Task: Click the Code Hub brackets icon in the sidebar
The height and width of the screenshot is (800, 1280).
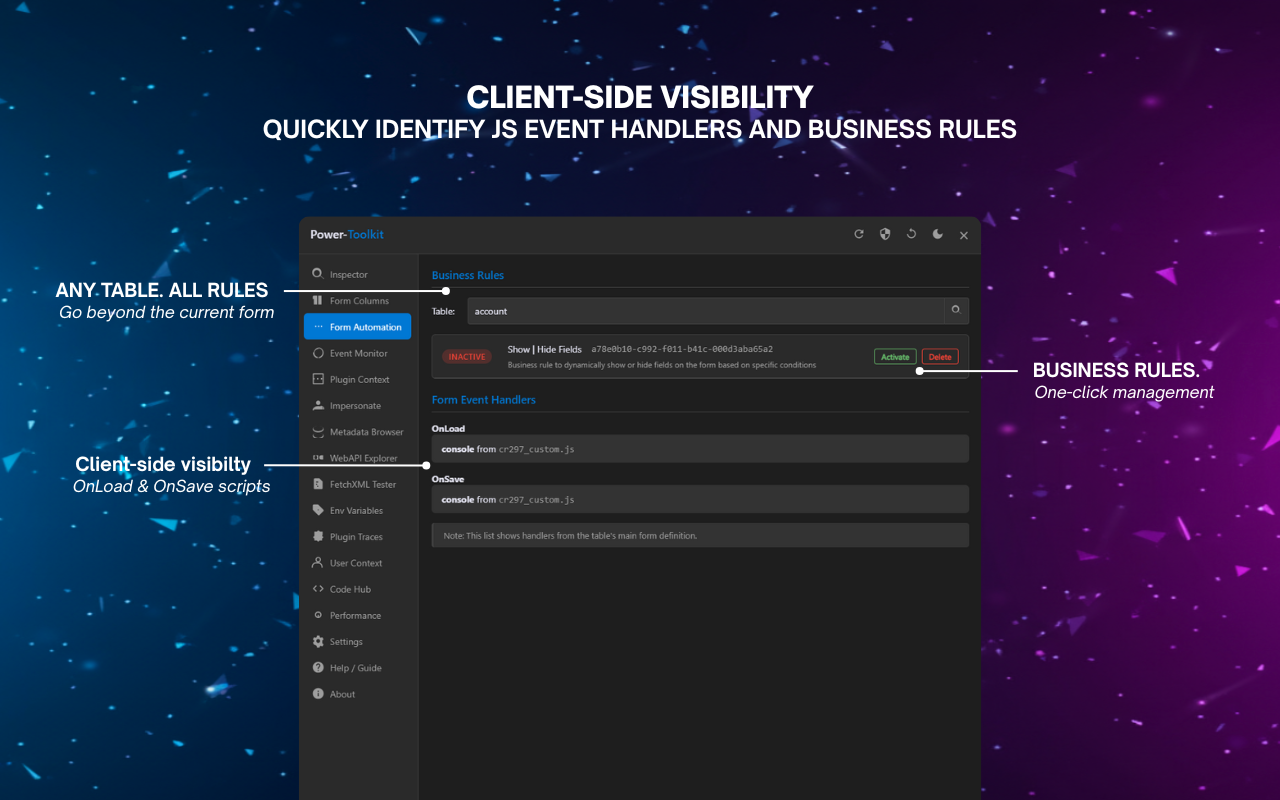Action: point(318,589)
